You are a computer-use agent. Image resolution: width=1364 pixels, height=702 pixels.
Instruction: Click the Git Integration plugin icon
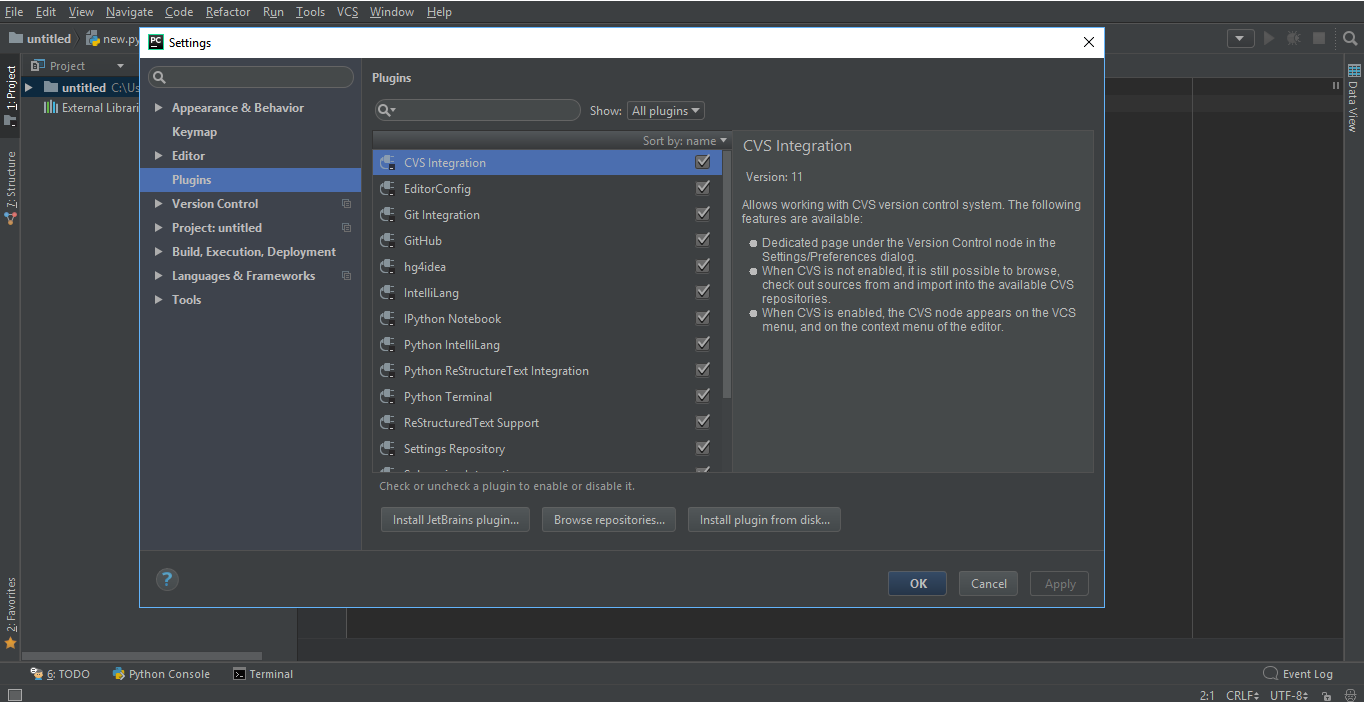click(387, 214)
